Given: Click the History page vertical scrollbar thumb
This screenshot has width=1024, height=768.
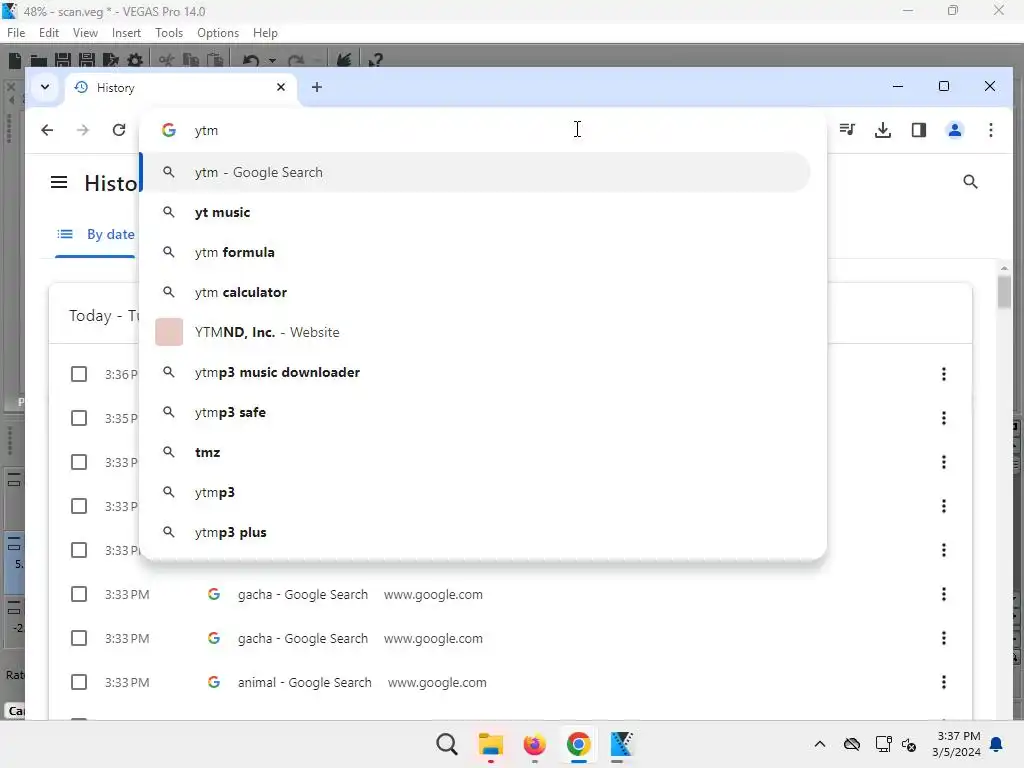Looking at the screenshot, I should pos(1004,291).
